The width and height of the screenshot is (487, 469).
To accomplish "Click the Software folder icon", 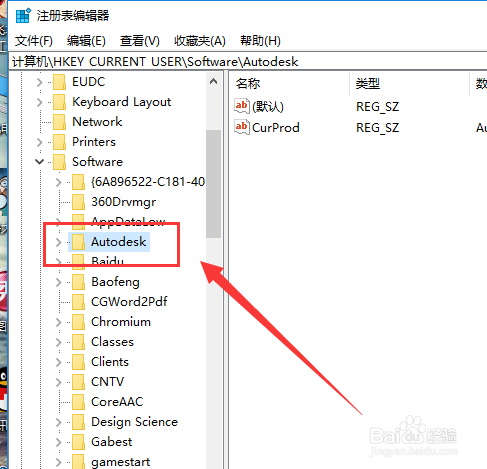I will click(x=59, y=162).
